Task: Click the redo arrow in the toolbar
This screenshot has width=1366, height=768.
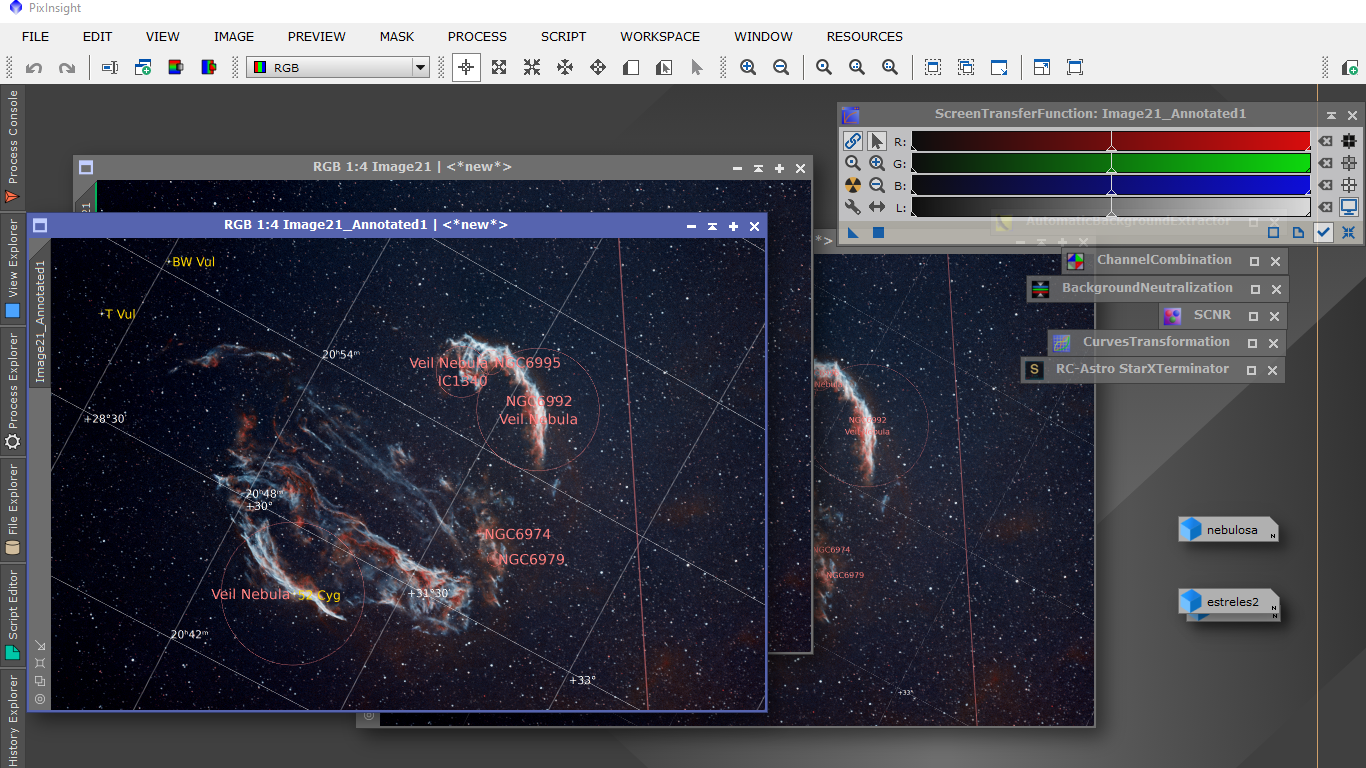Action: coord(67,68)
